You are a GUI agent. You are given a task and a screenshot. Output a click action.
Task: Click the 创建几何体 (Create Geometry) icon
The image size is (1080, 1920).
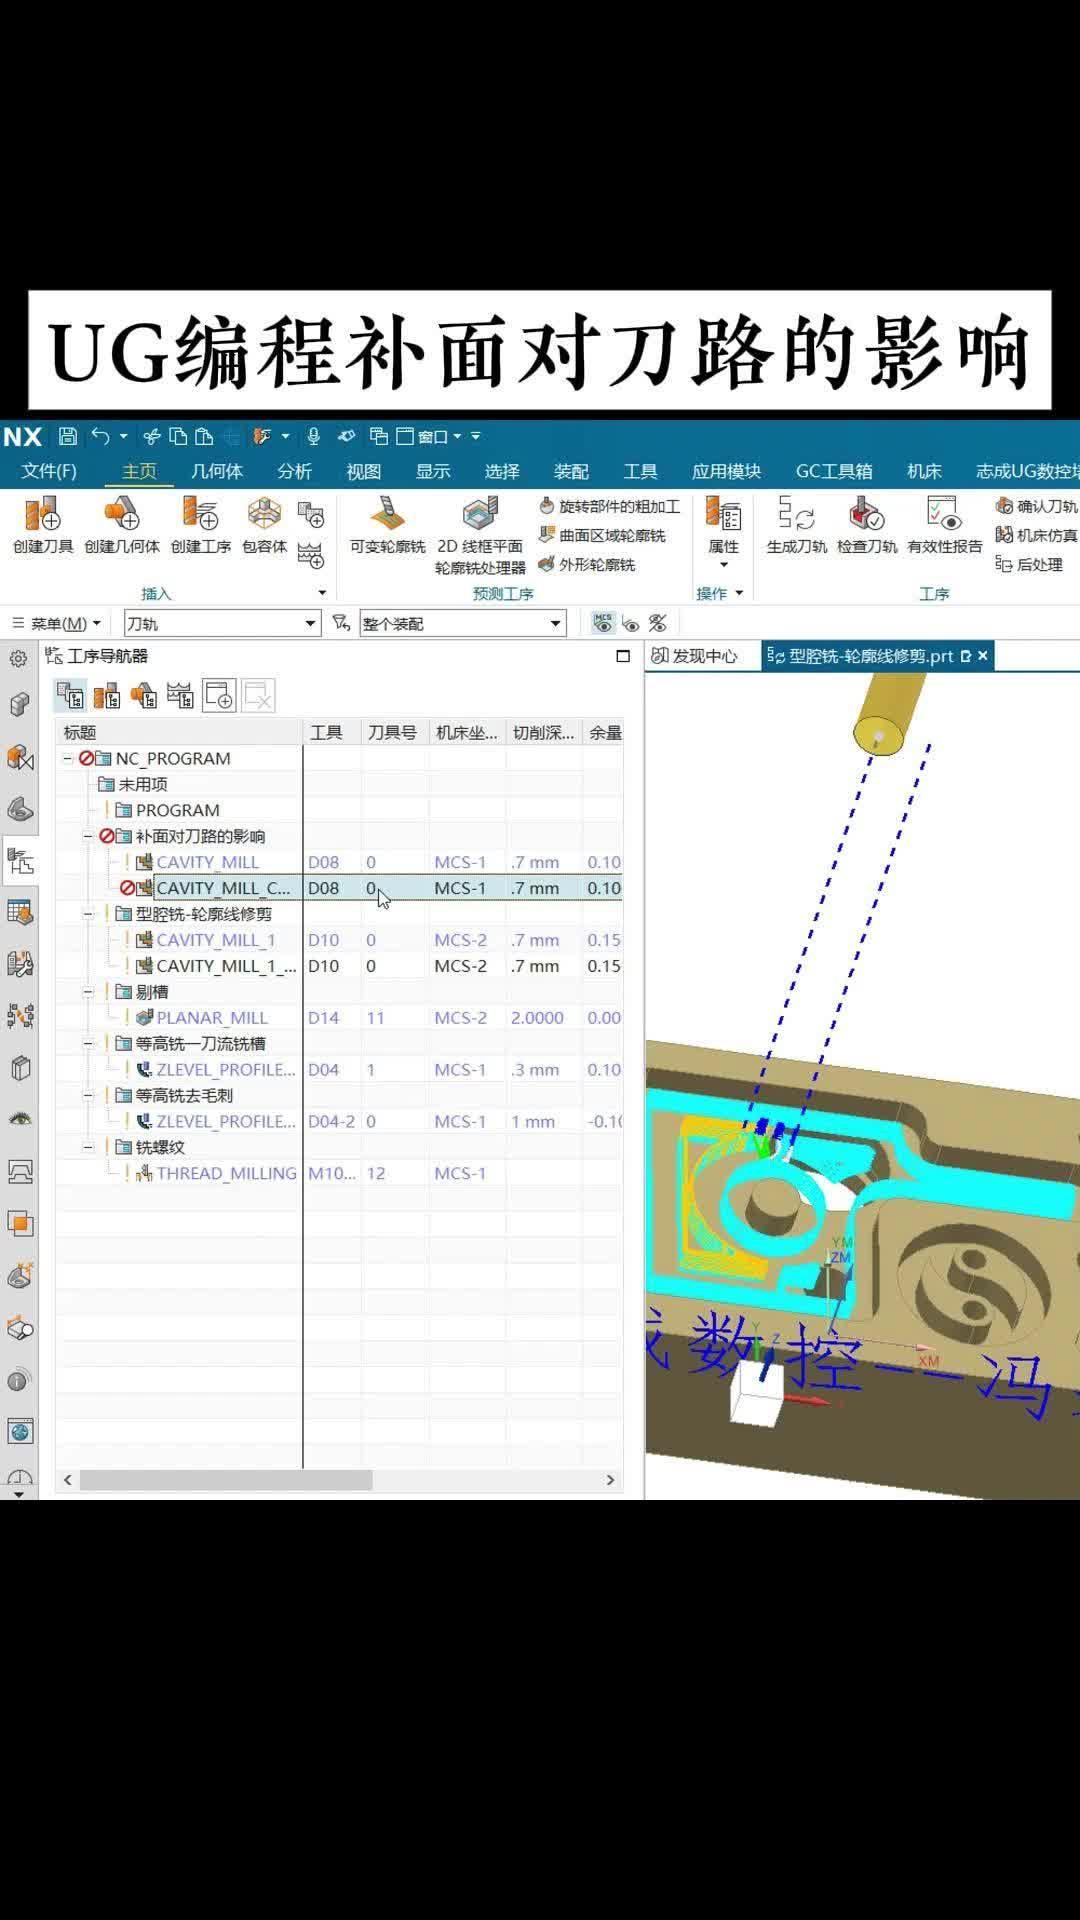pos(121,515)
